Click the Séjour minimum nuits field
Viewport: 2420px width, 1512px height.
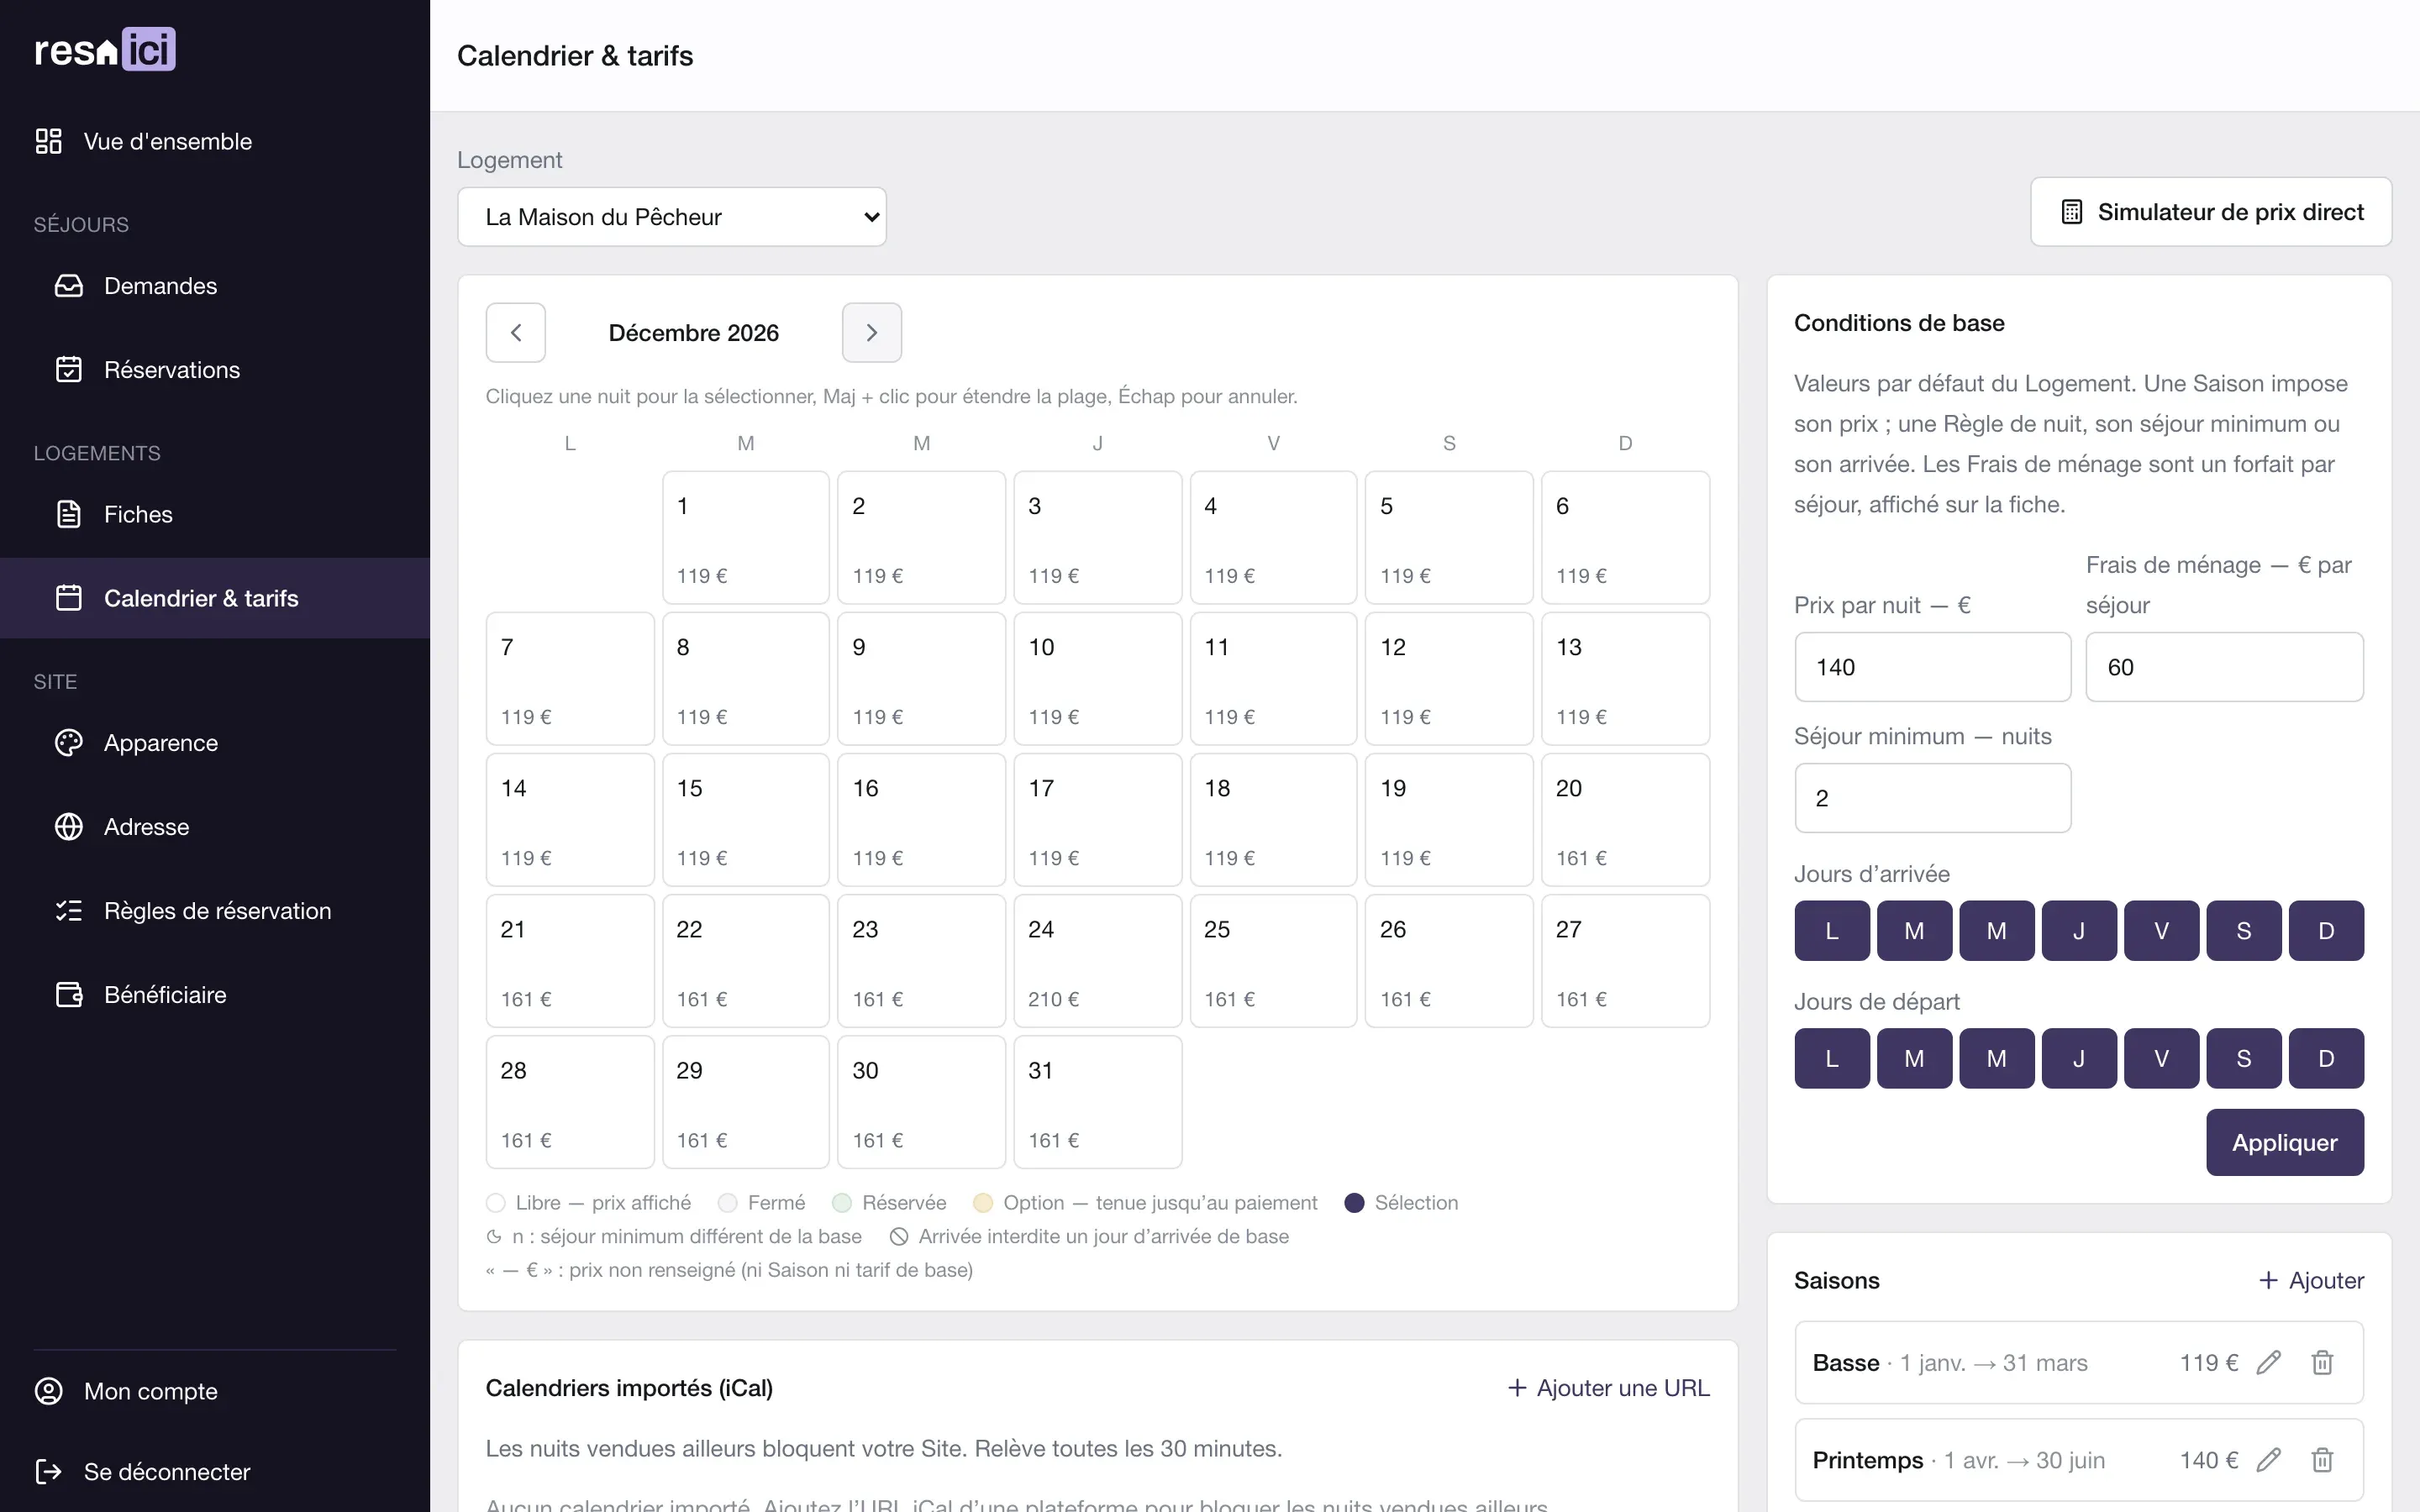pos(1932,798)
